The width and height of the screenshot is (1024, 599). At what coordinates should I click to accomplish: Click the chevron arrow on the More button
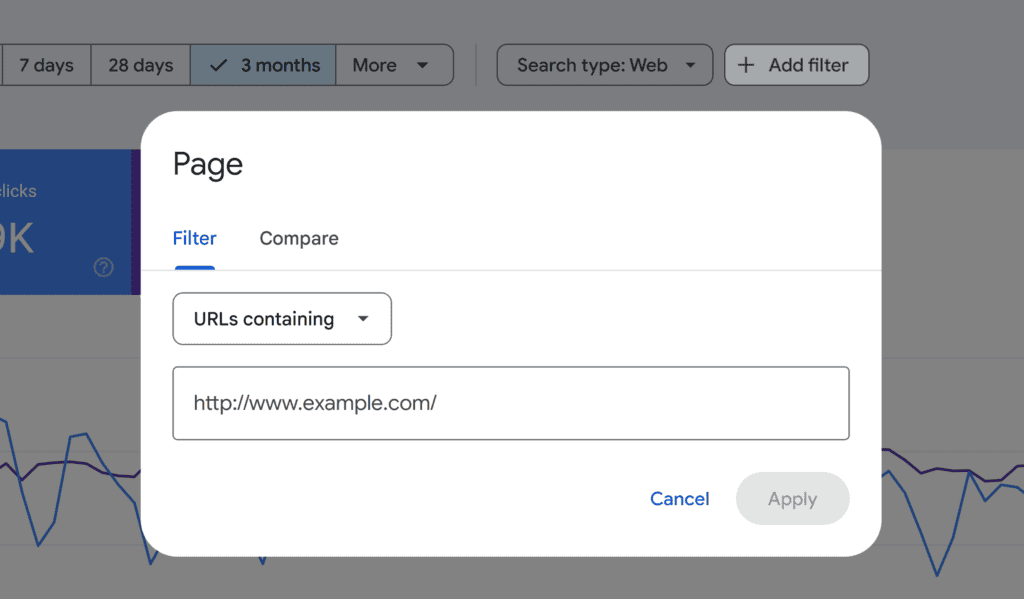coord(424,64)
